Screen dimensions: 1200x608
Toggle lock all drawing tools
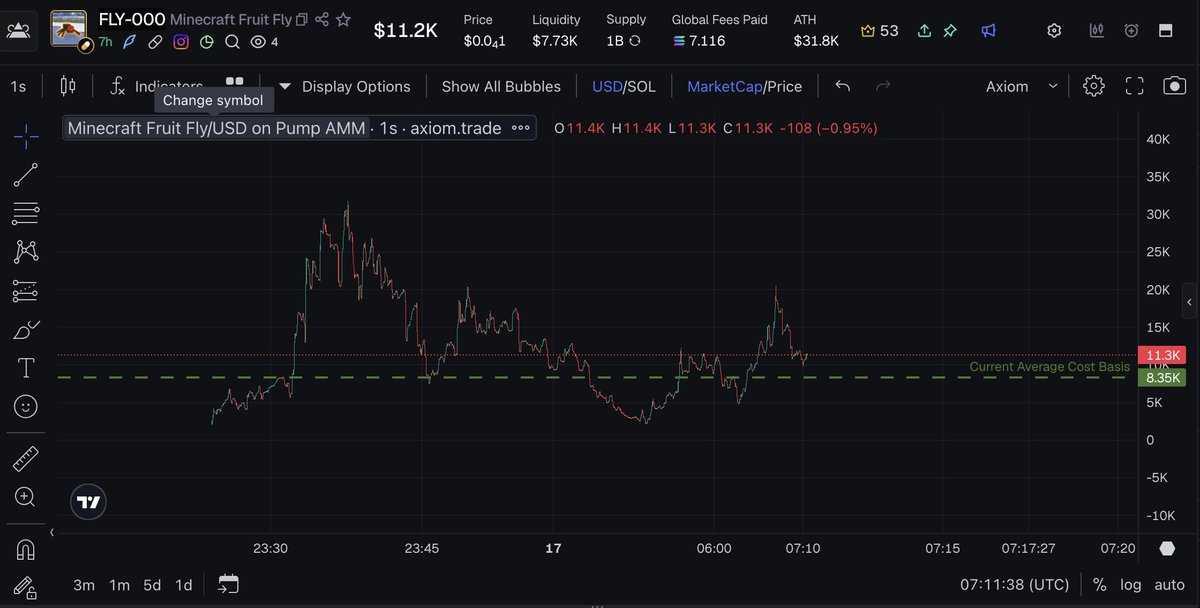26,588
